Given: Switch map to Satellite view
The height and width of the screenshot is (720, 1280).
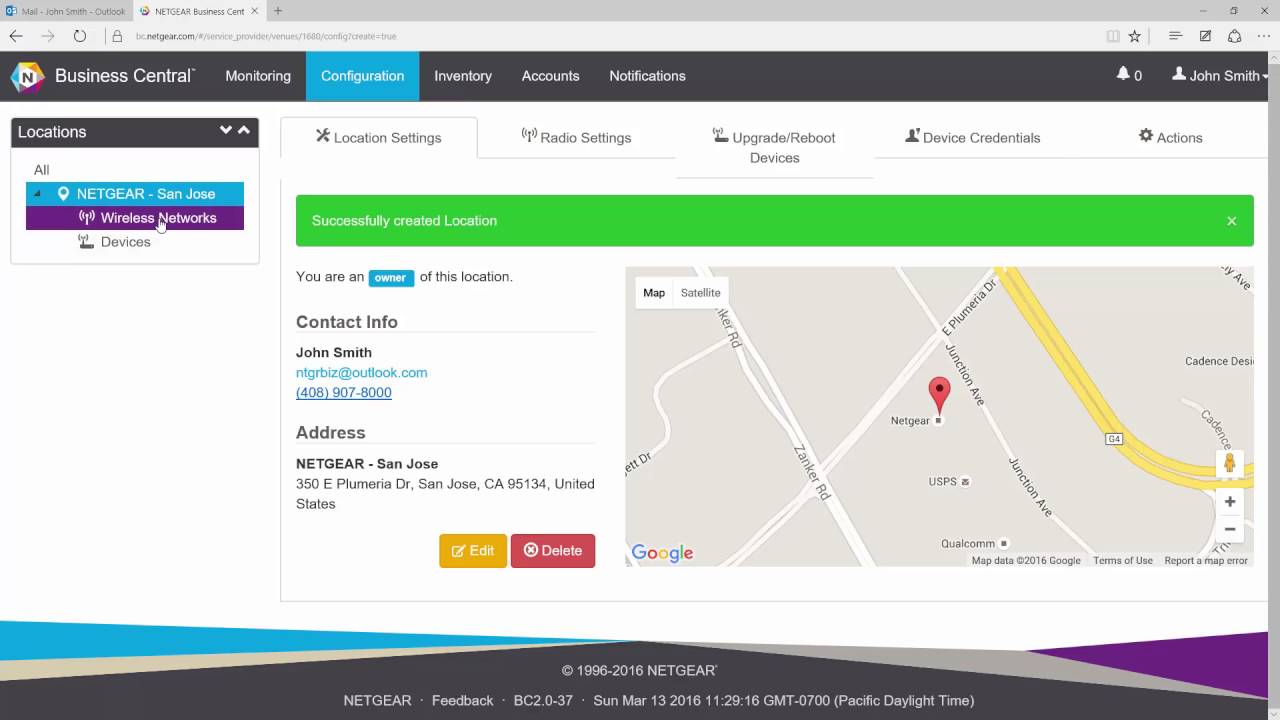Looking at the screenshot, I should coord(700,293).
